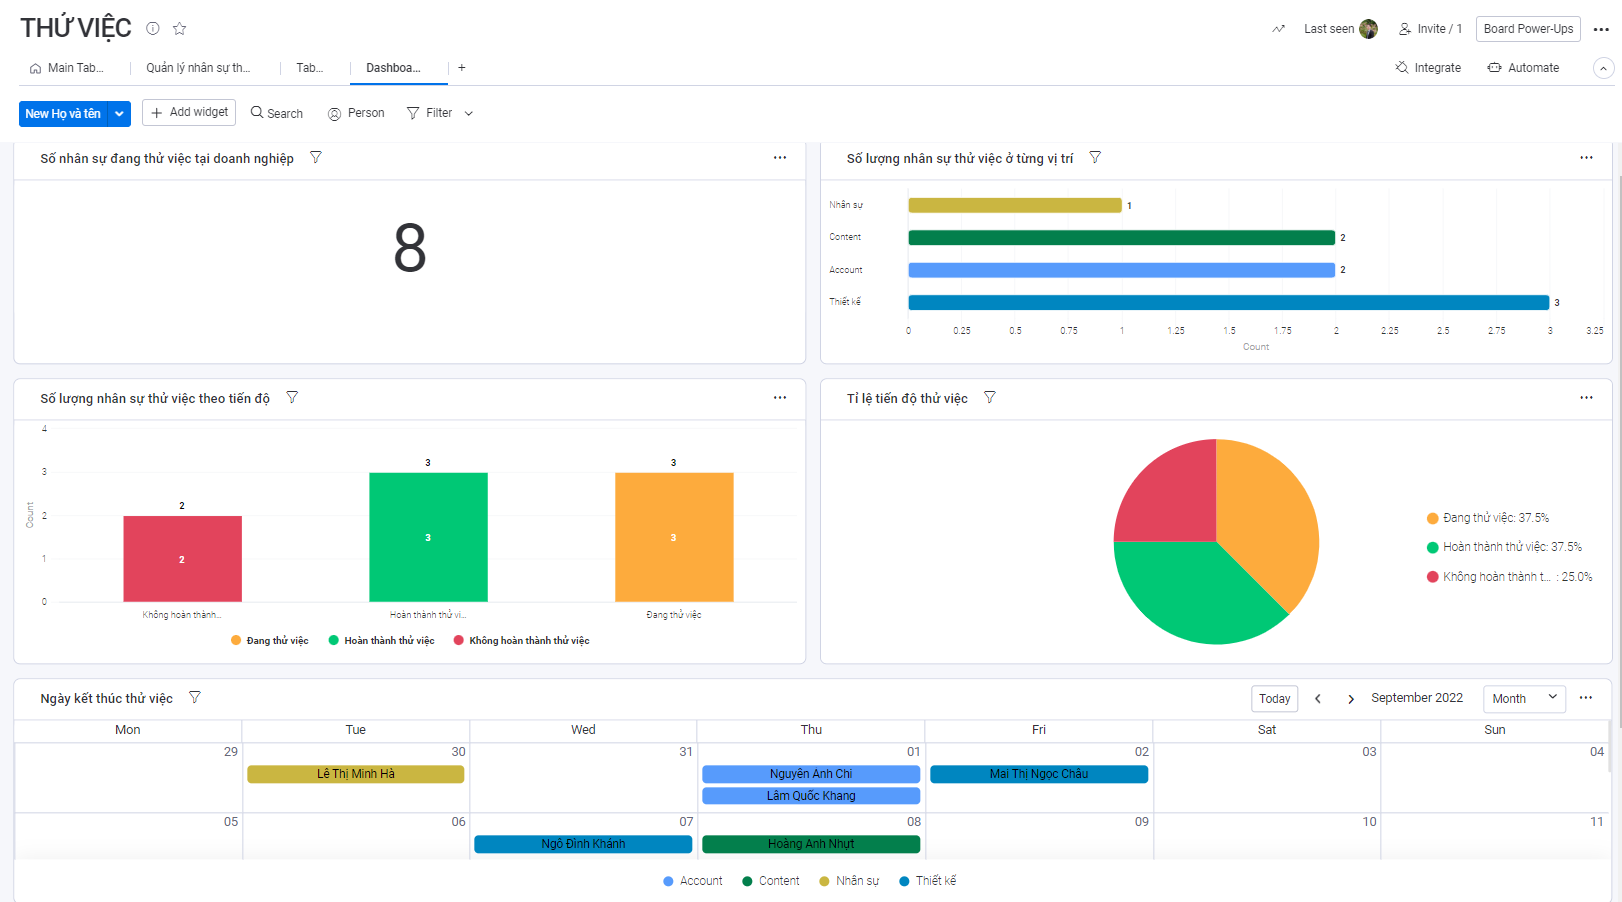The image size is (1622, 902).
Task: Expand the New Họ và tên dropdown arrow
Action: (119, 114)
